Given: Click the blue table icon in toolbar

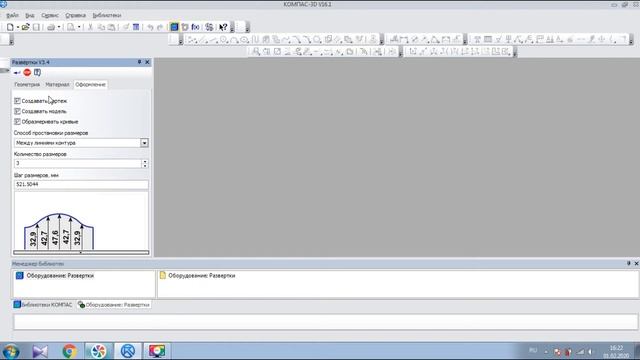Looking at the screenshot, I should [136, 27].
